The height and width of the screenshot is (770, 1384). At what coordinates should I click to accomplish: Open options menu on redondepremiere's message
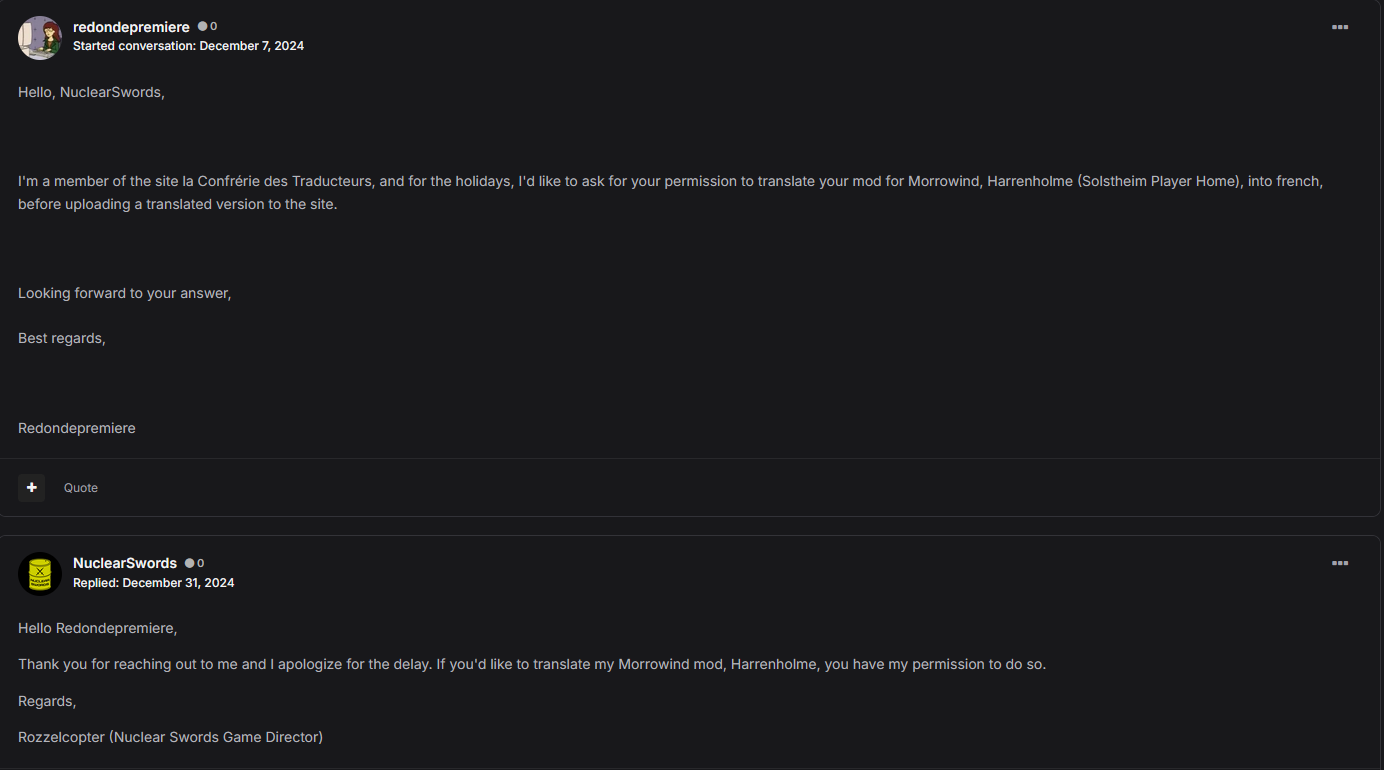tap(1340, 27)
